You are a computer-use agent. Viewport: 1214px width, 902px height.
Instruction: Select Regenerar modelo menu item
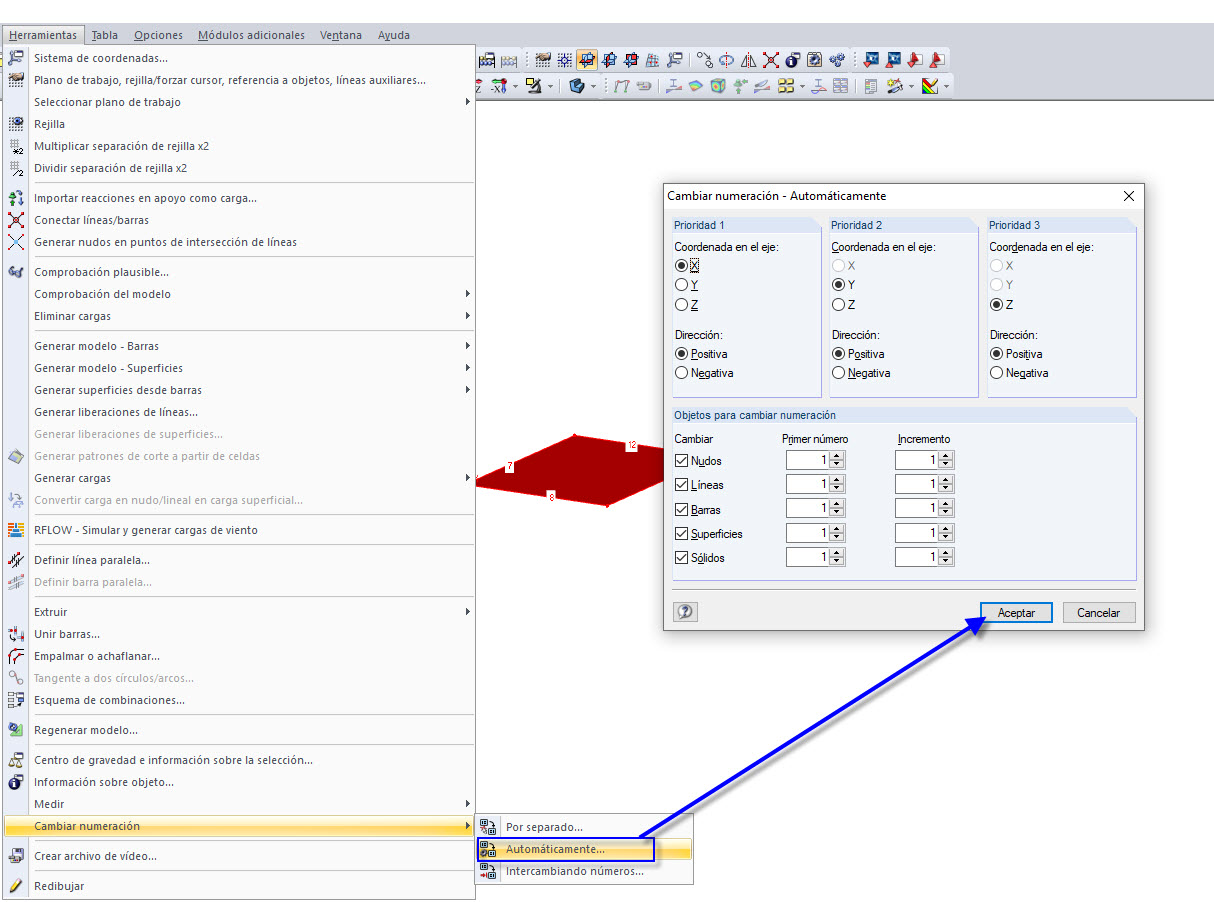[240, 730]
